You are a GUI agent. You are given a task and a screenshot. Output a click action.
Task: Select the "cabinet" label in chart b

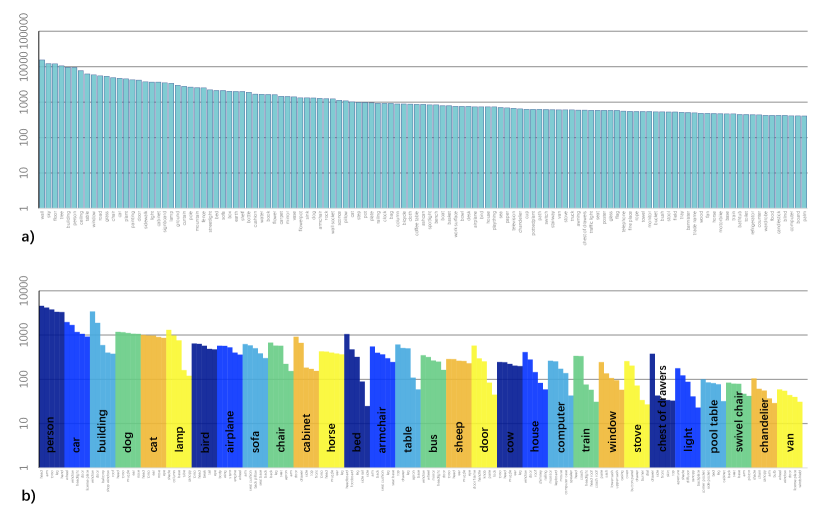306,433
